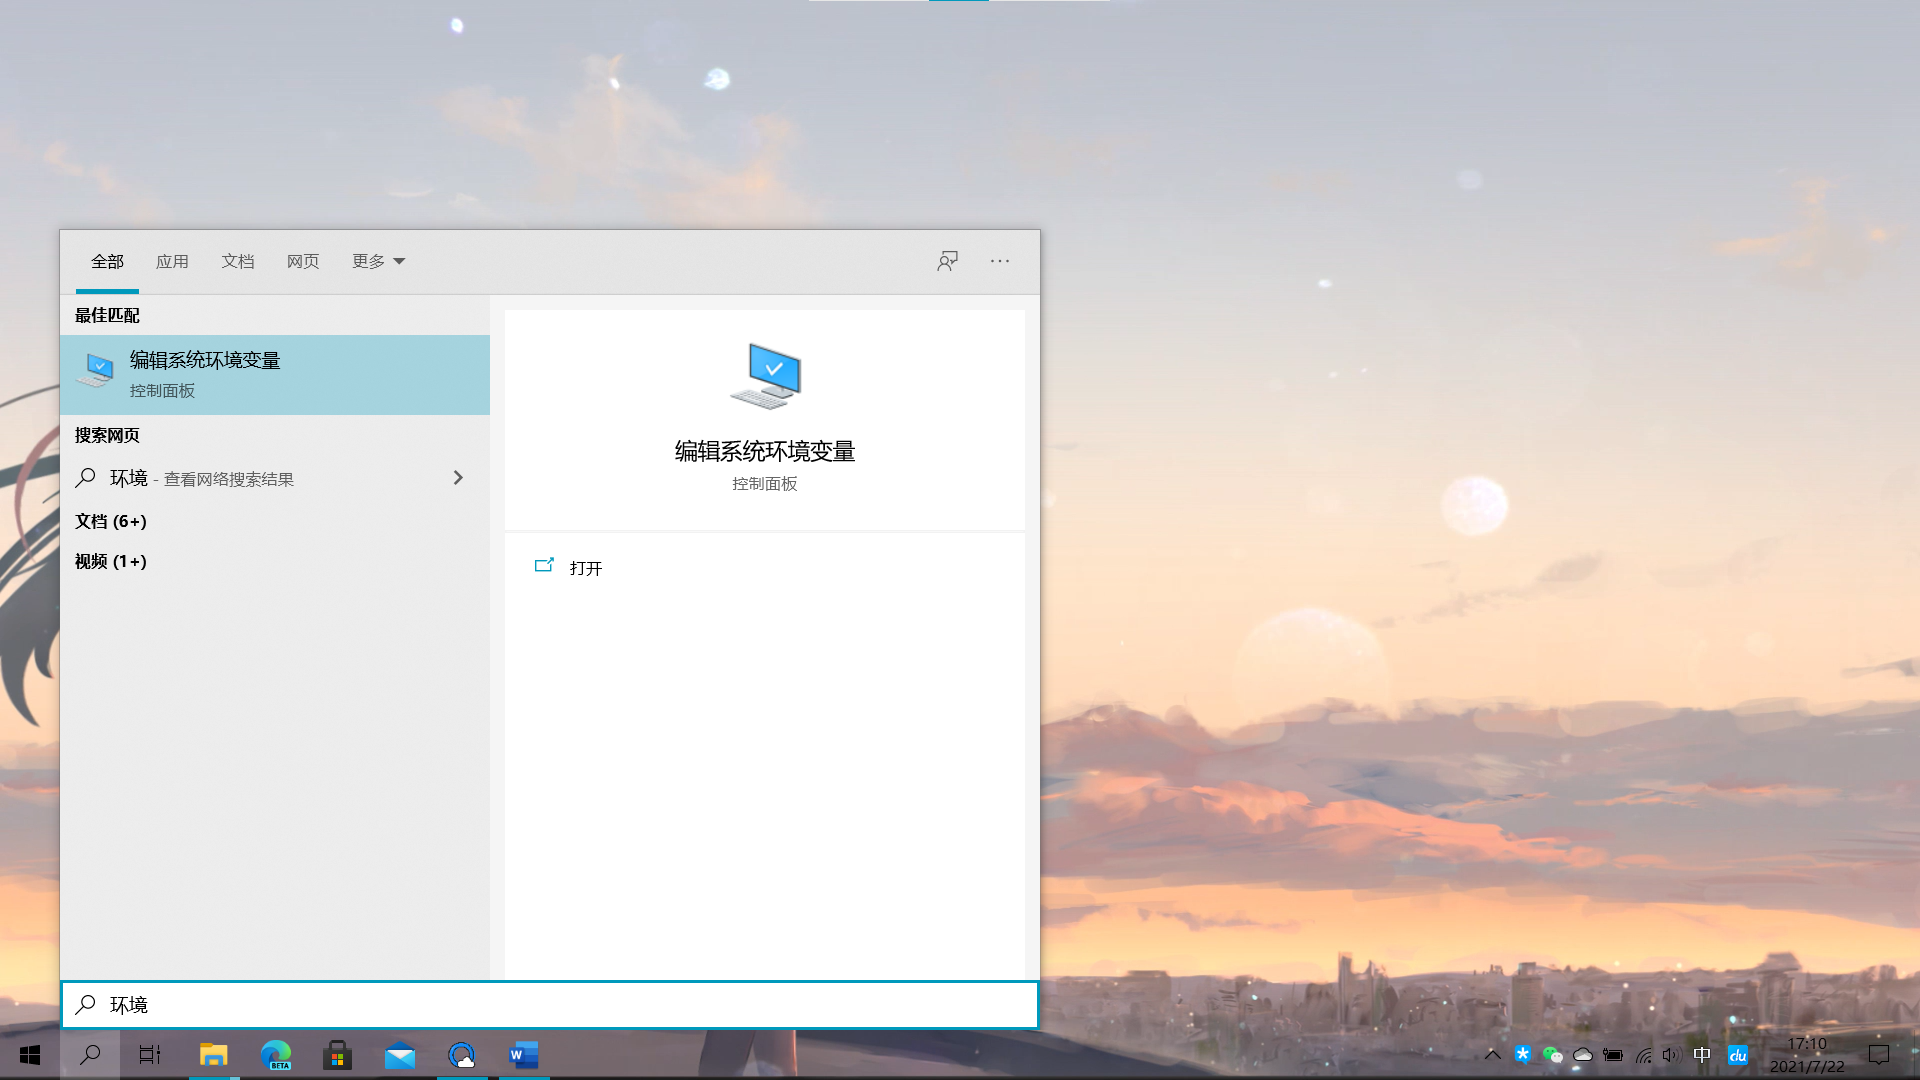The height and width of the screenshot is (1080, 1920).
Task: Open Word from the taskbar
Action: 523,1055
